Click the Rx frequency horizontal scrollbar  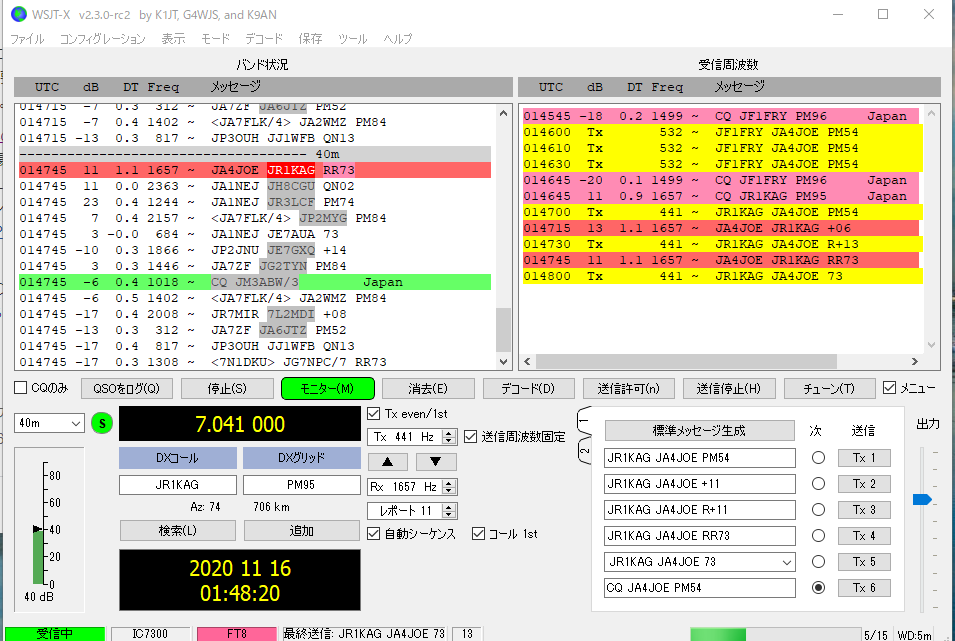point(721,361)
